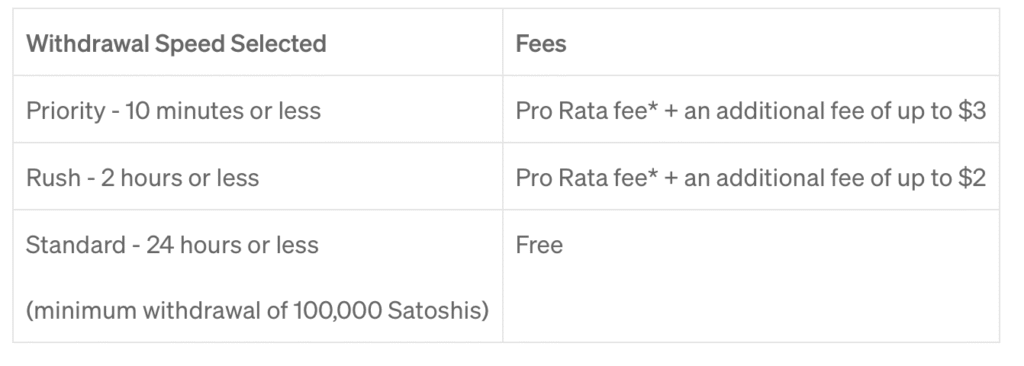Click the Free fee cell
The width and height of the screenshot is (1024, 366).
(x=539, y=245)
